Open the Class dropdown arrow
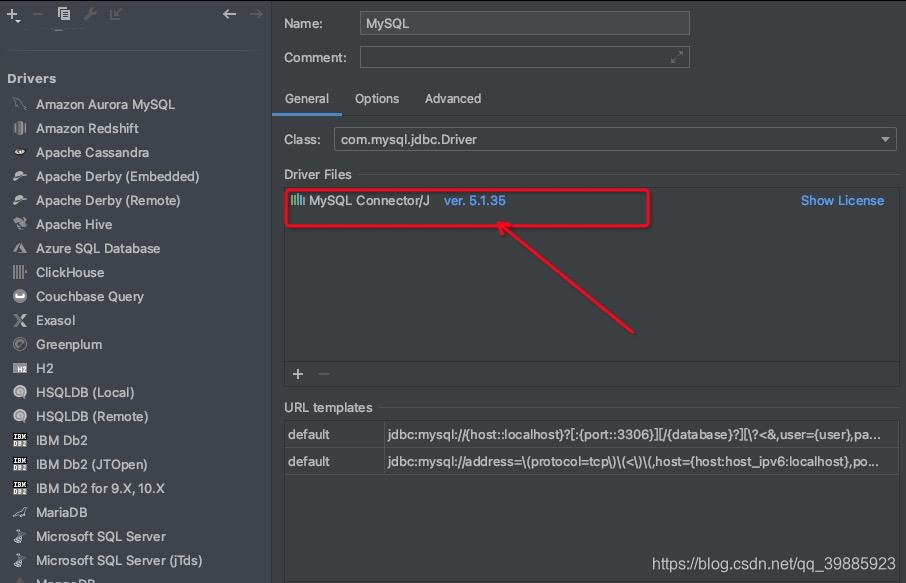The image size is (906, 583). click(x=885, y=139)
